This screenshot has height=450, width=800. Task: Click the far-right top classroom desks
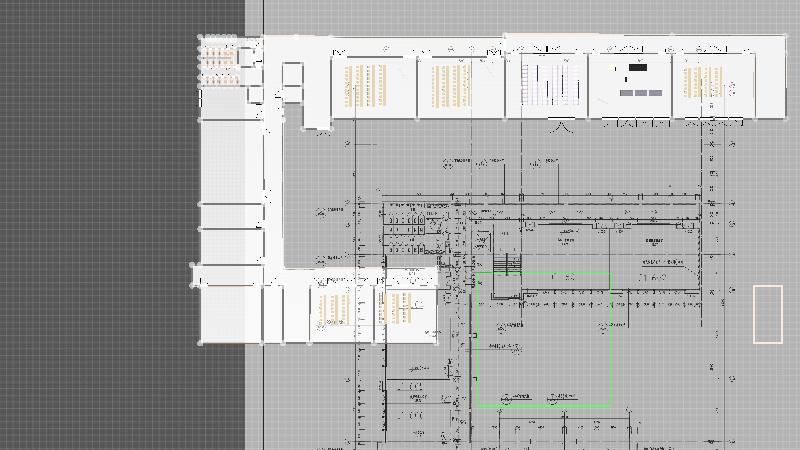click(x=703, y=83)
